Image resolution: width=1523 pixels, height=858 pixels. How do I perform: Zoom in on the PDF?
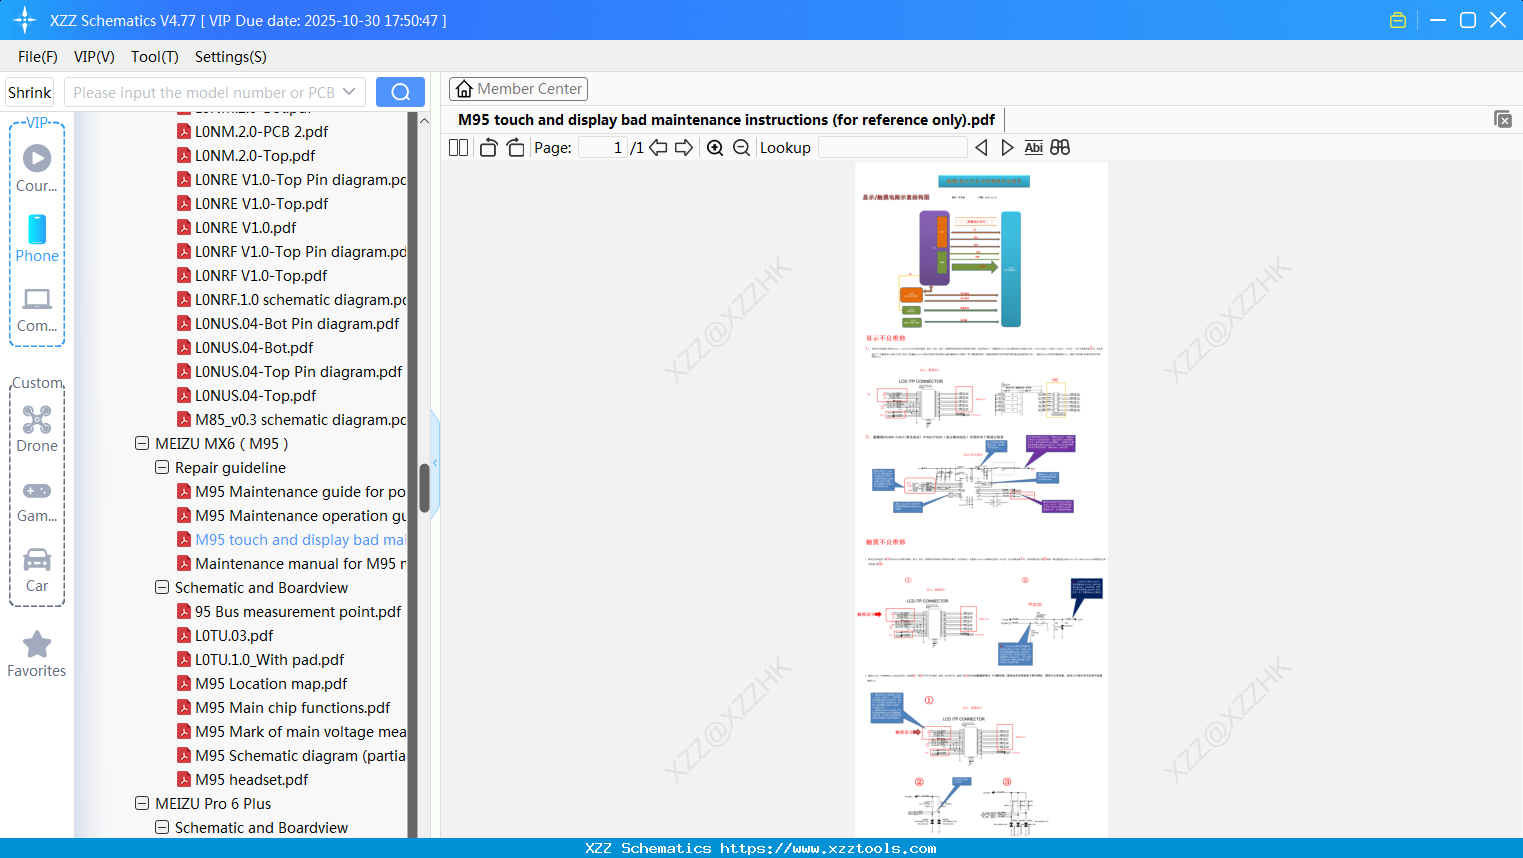(715, 147)
